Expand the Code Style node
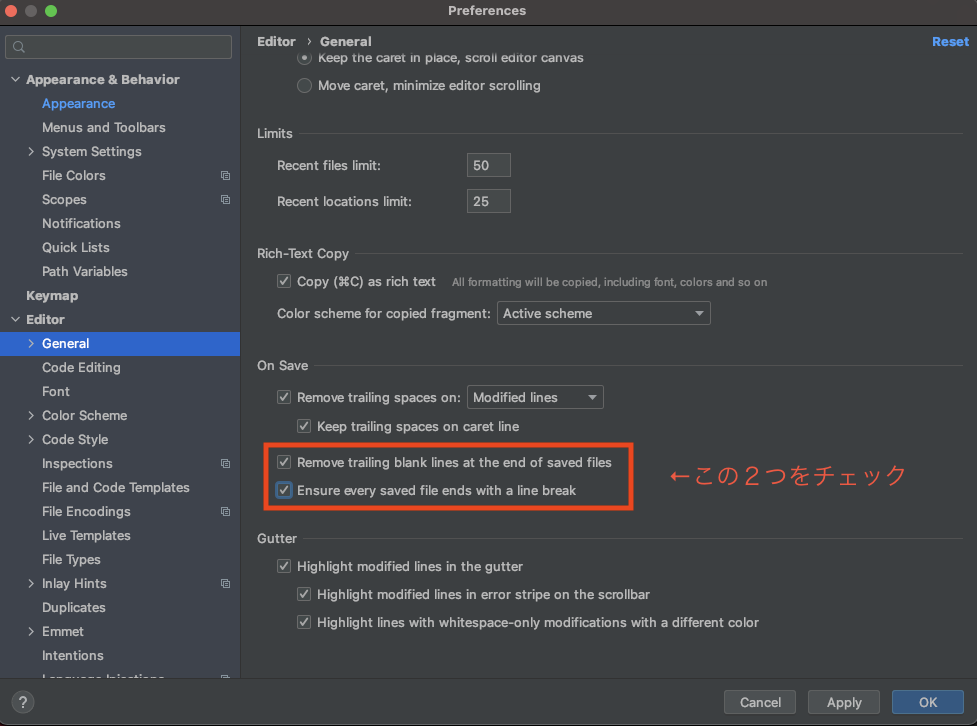This screenshot has height=726, width=977. [x=31, y=439]
